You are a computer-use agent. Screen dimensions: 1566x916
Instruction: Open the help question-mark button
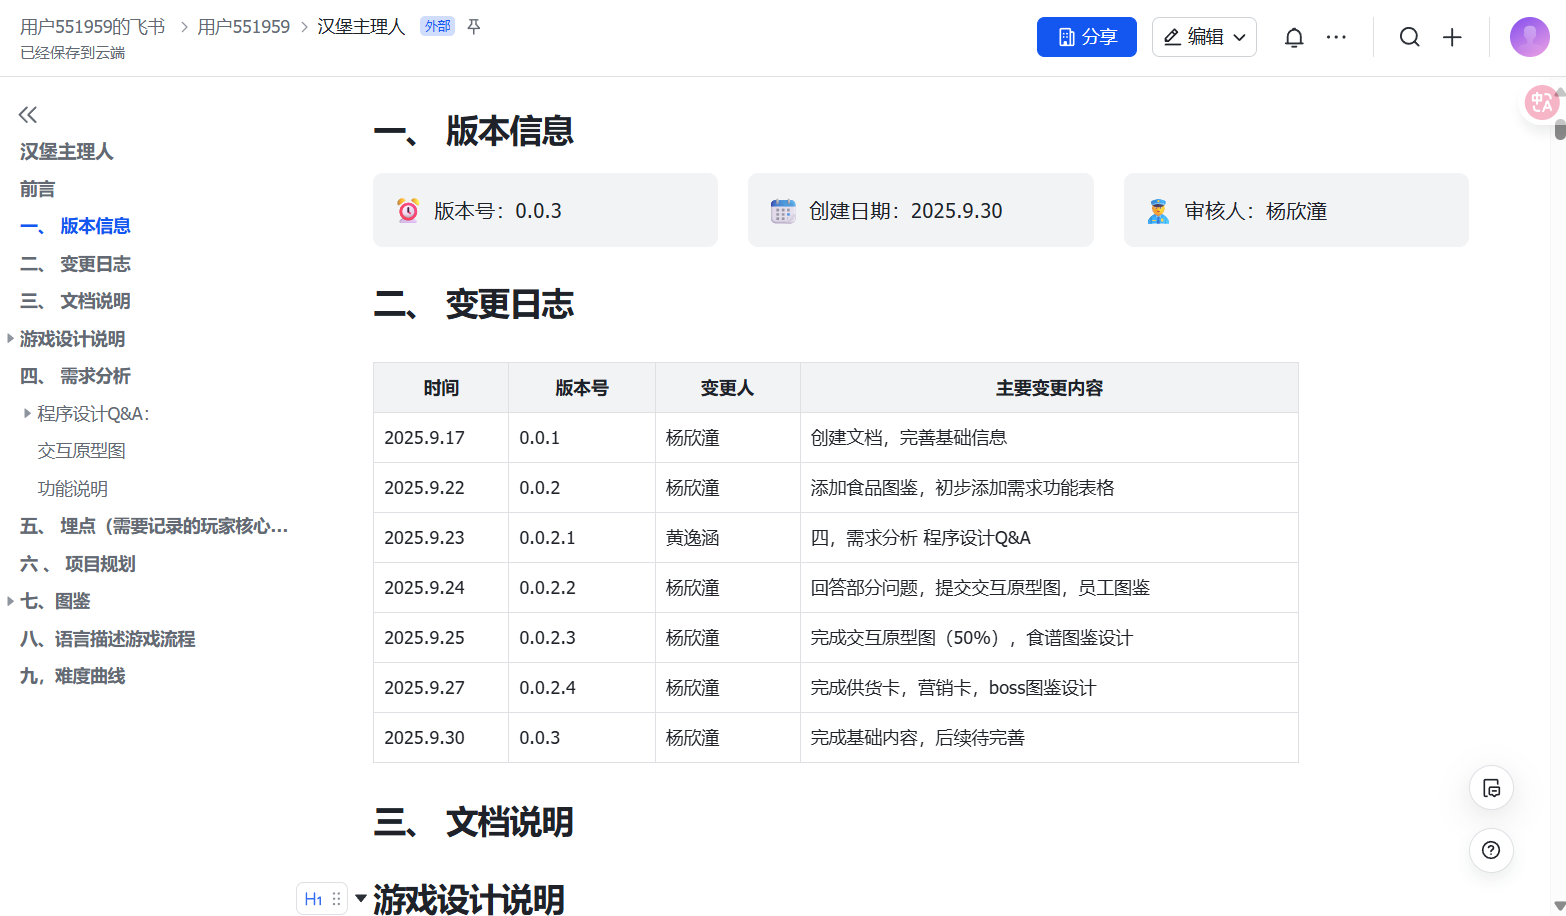point(1491,850)
